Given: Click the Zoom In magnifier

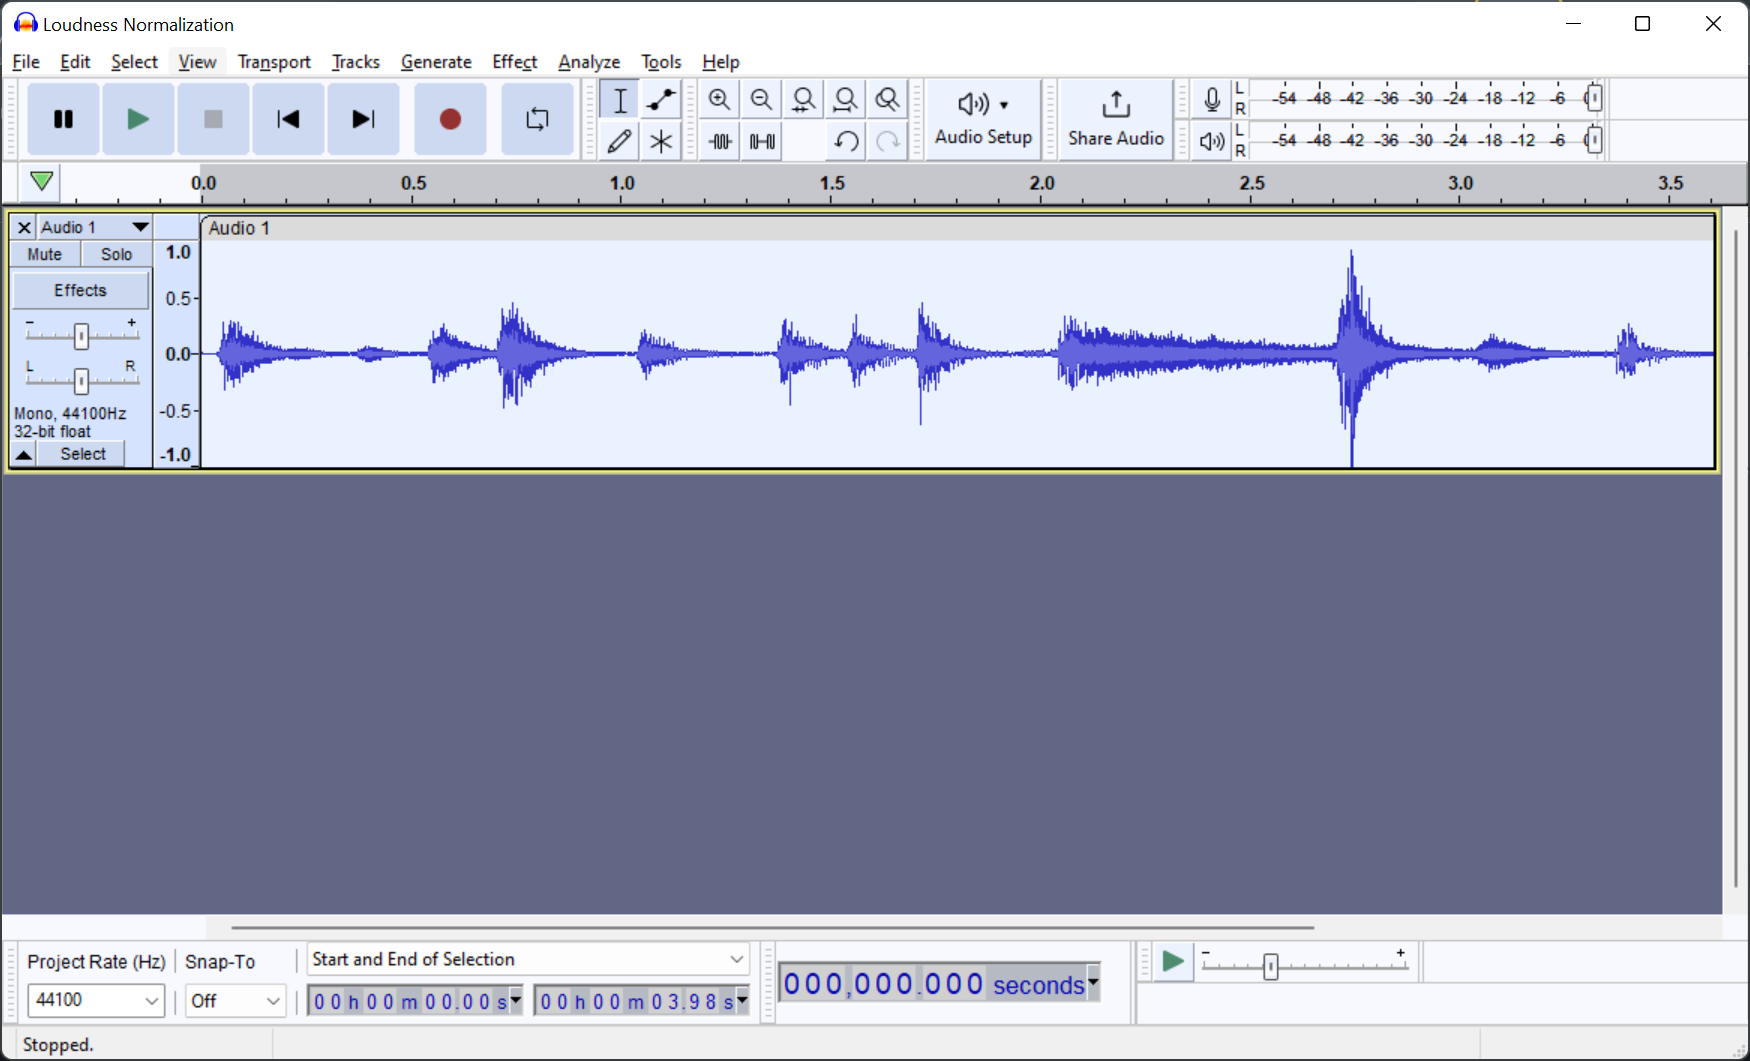Looking at the screenshot, I should coord(719,100).
